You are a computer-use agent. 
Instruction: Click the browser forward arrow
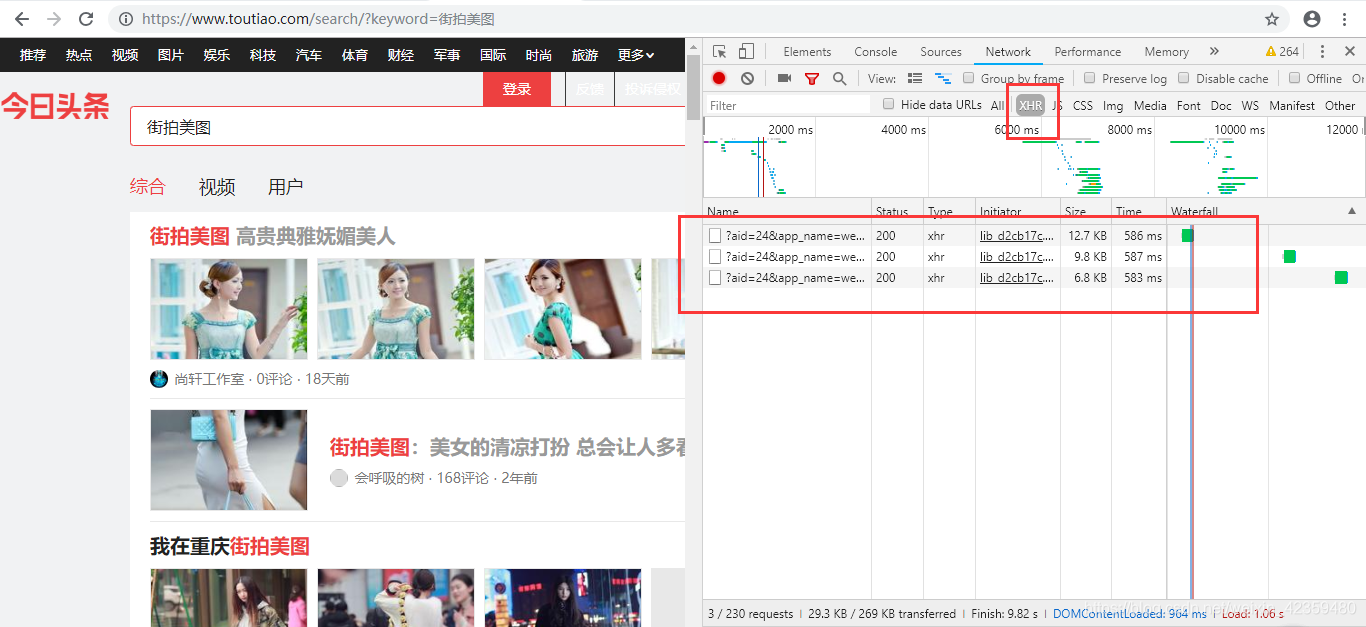pyautogui.click(x=54, y=19)
